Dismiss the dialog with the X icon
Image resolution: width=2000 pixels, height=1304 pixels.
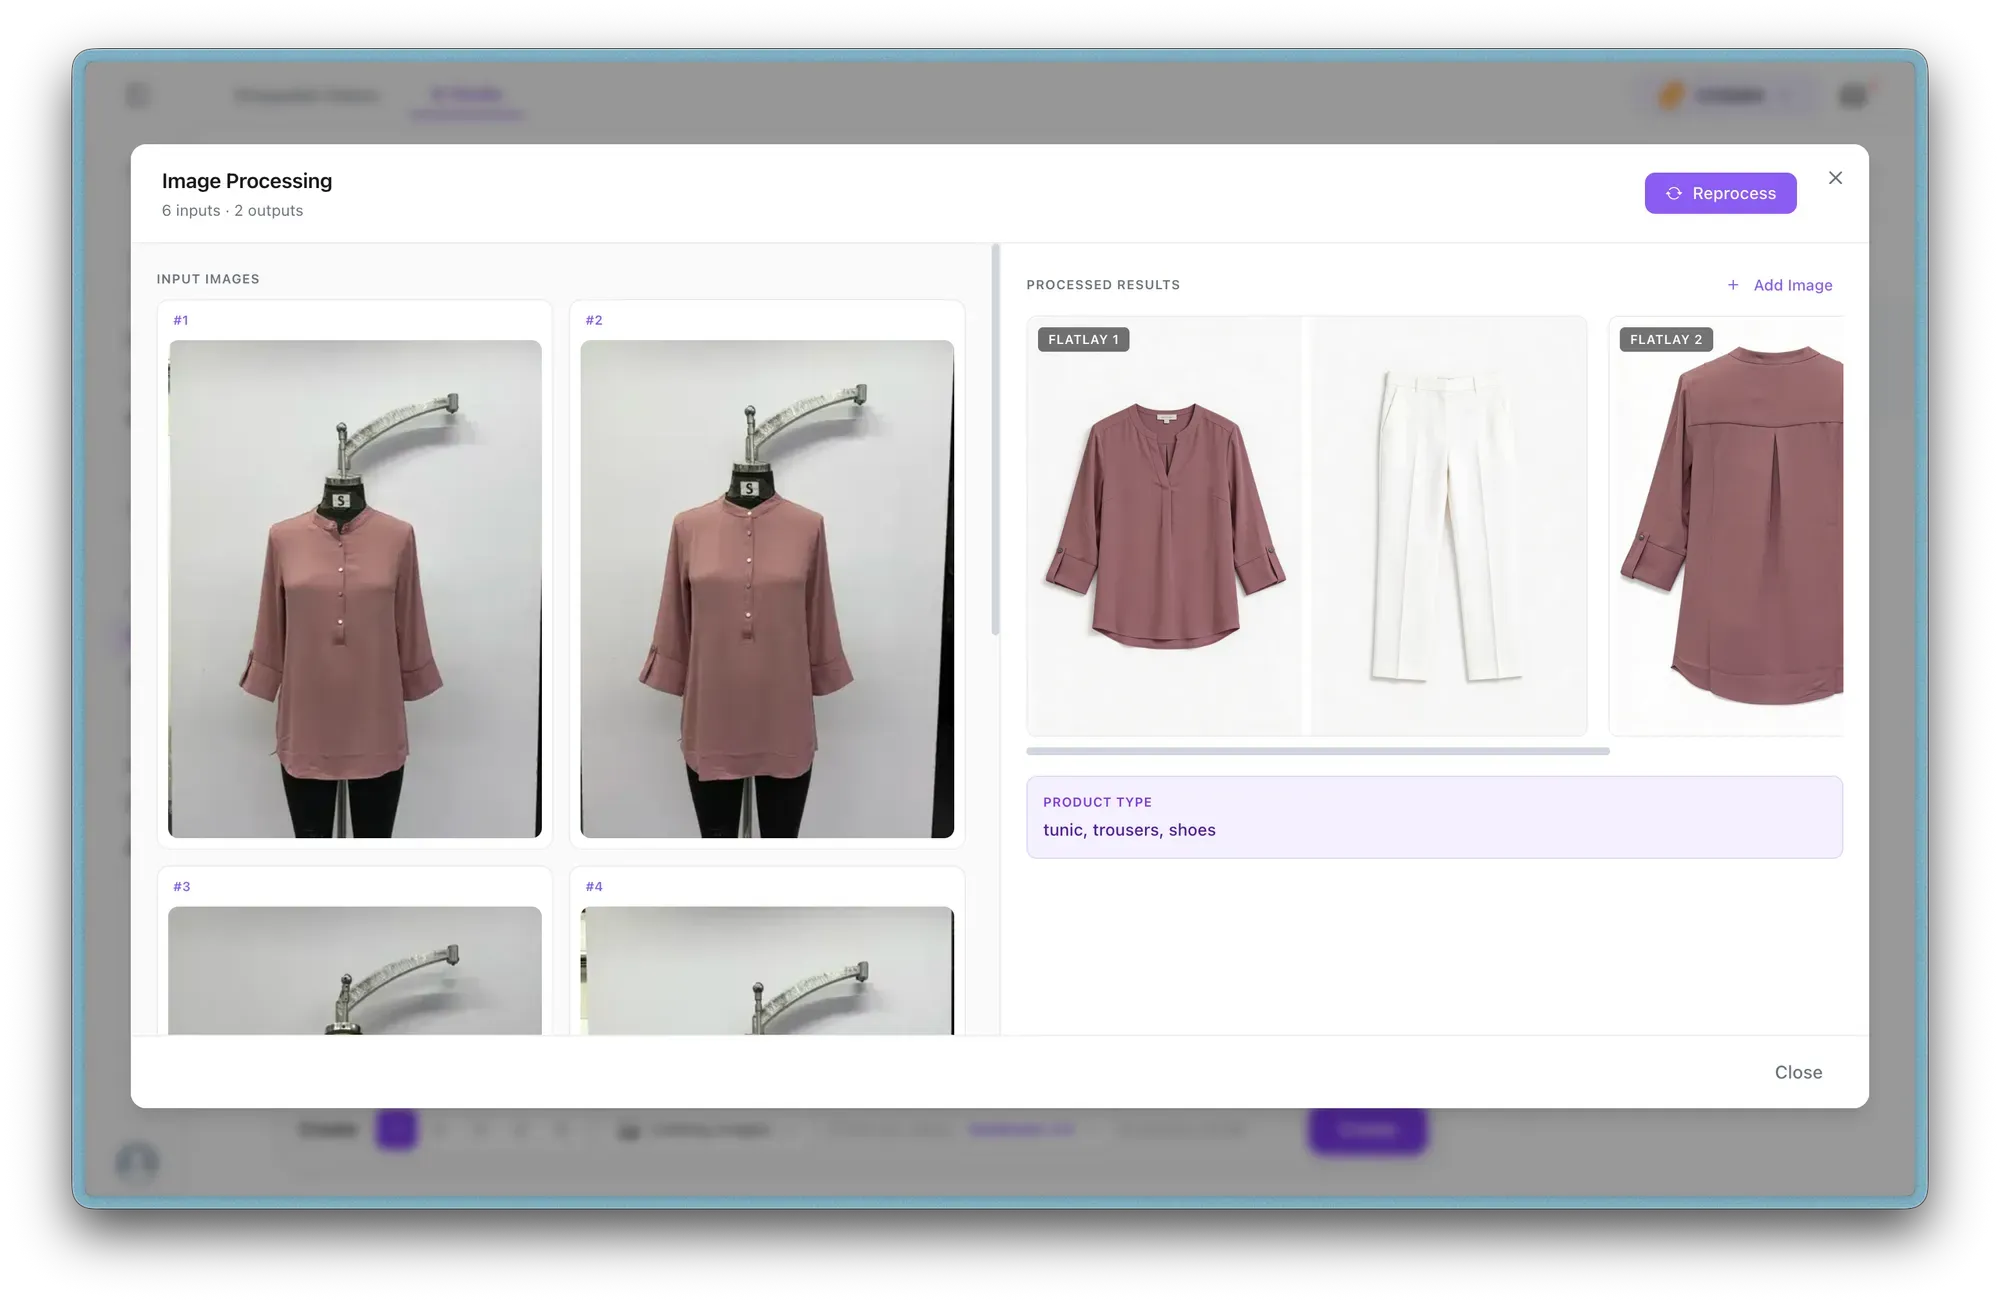(x=1835, y=178)
